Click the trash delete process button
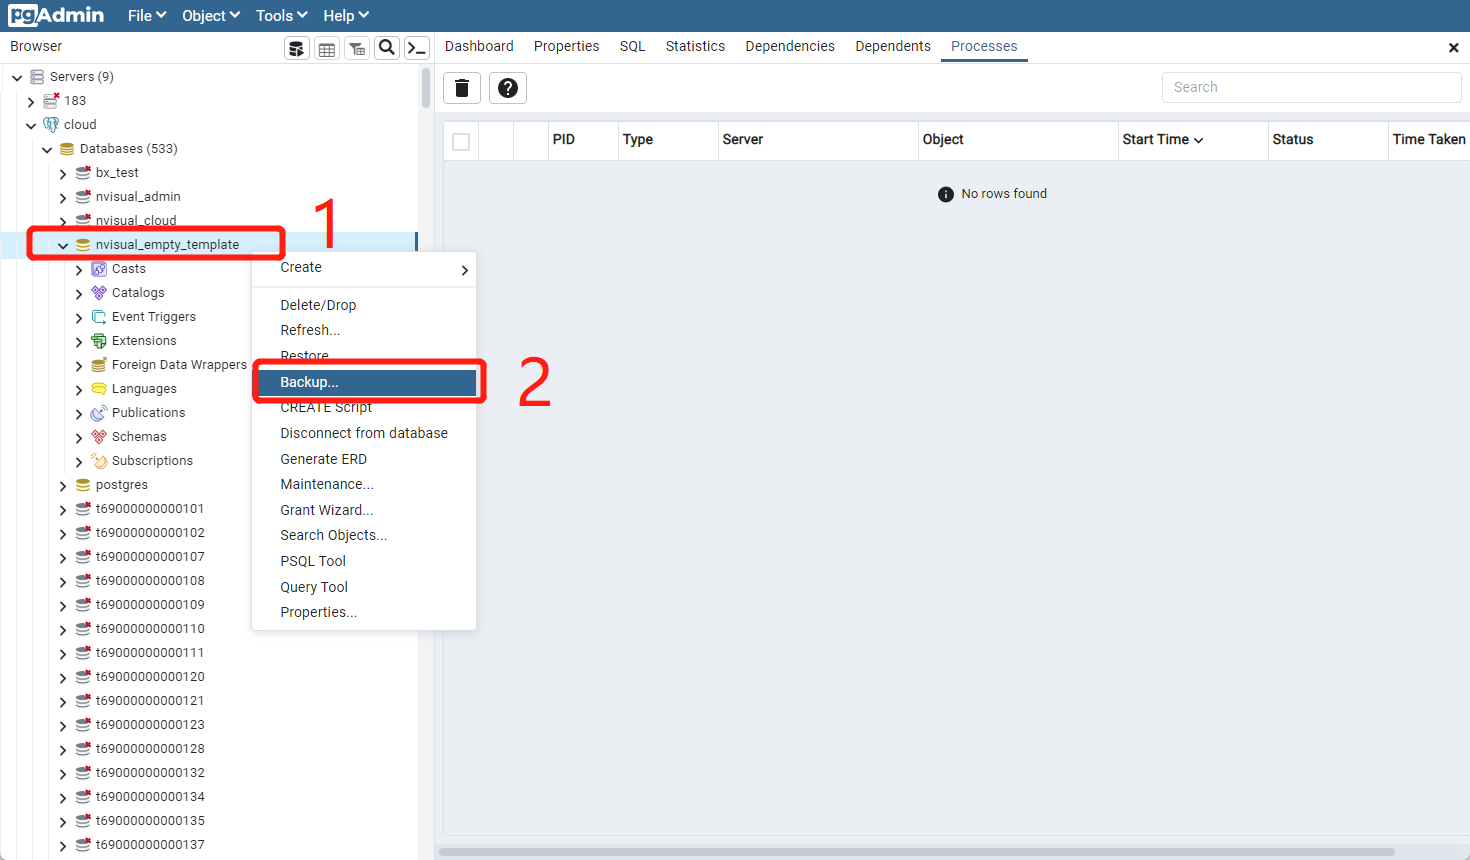Viewport: 1470px width, 860px height. click(462, 88)
